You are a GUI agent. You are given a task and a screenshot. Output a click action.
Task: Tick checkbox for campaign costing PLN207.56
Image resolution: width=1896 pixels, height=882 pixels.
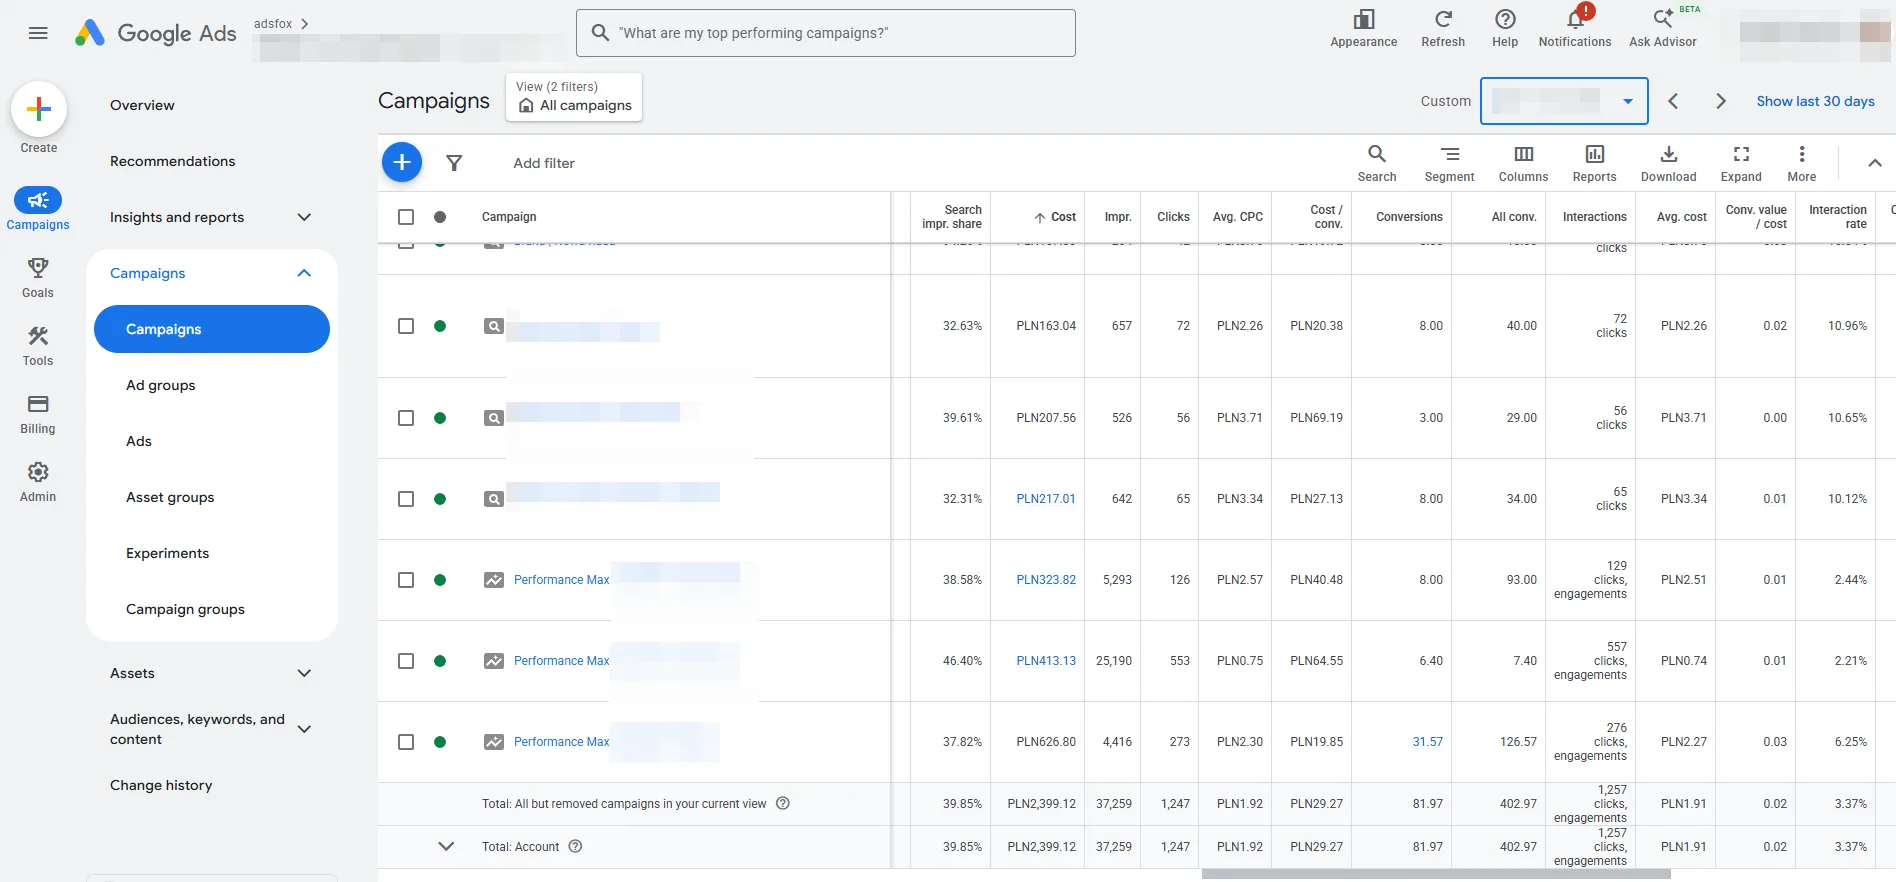coord(406,418)
